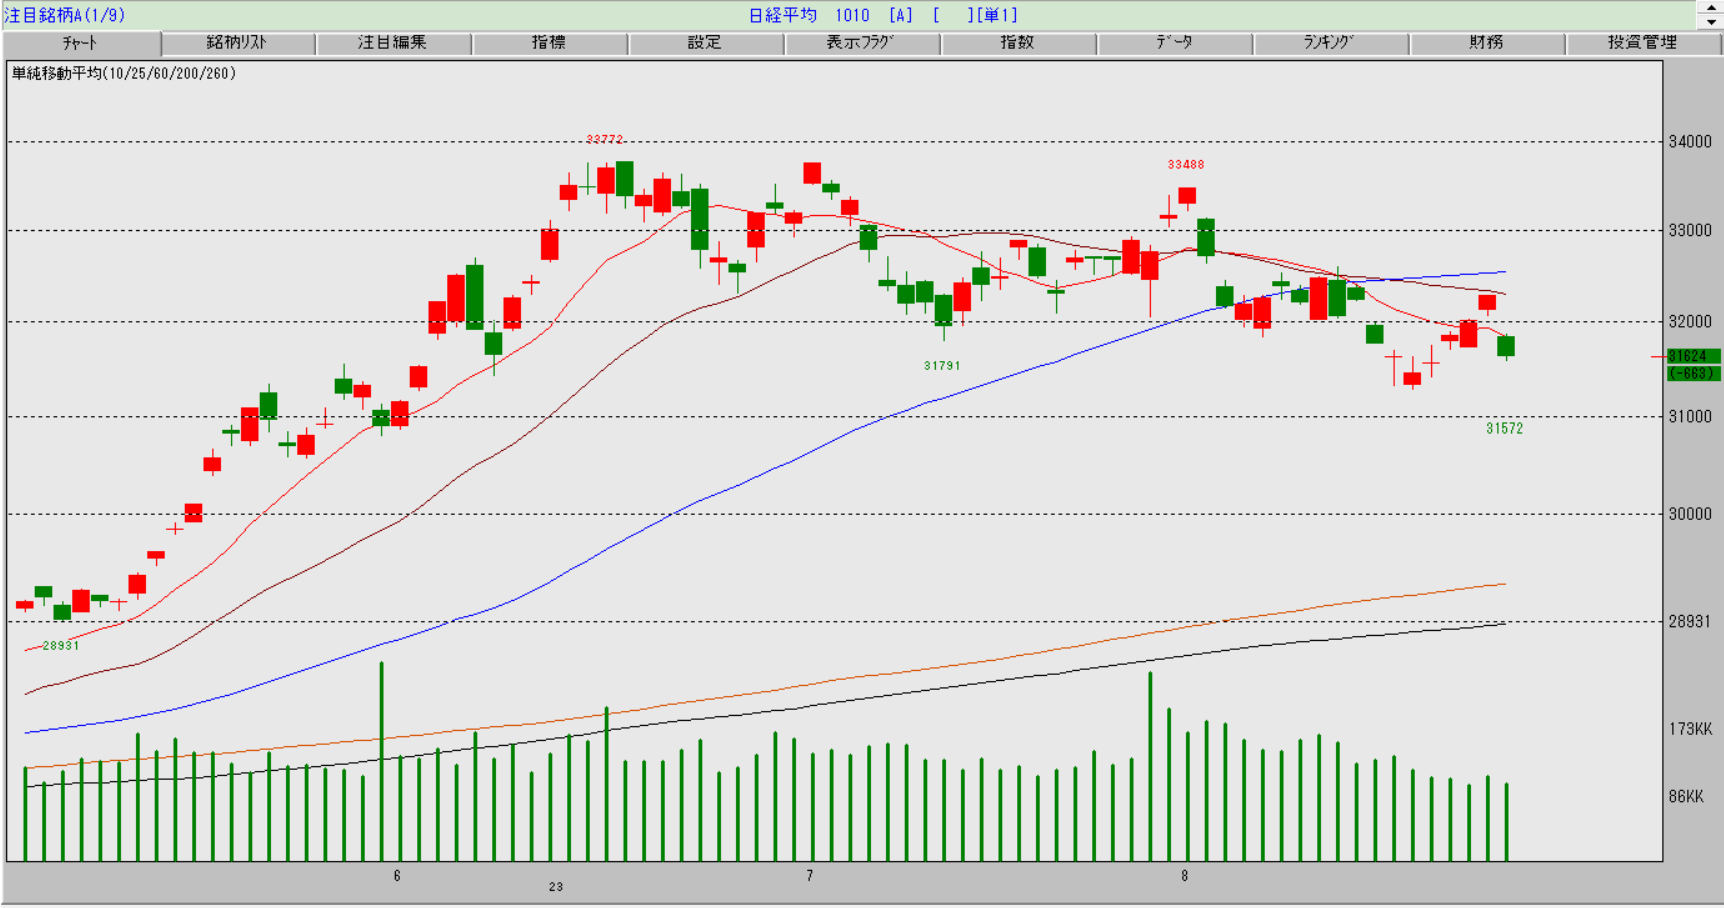Switch to the 表示フラグ tab
The image size is (1724, 908).
[x=861, y=43]
